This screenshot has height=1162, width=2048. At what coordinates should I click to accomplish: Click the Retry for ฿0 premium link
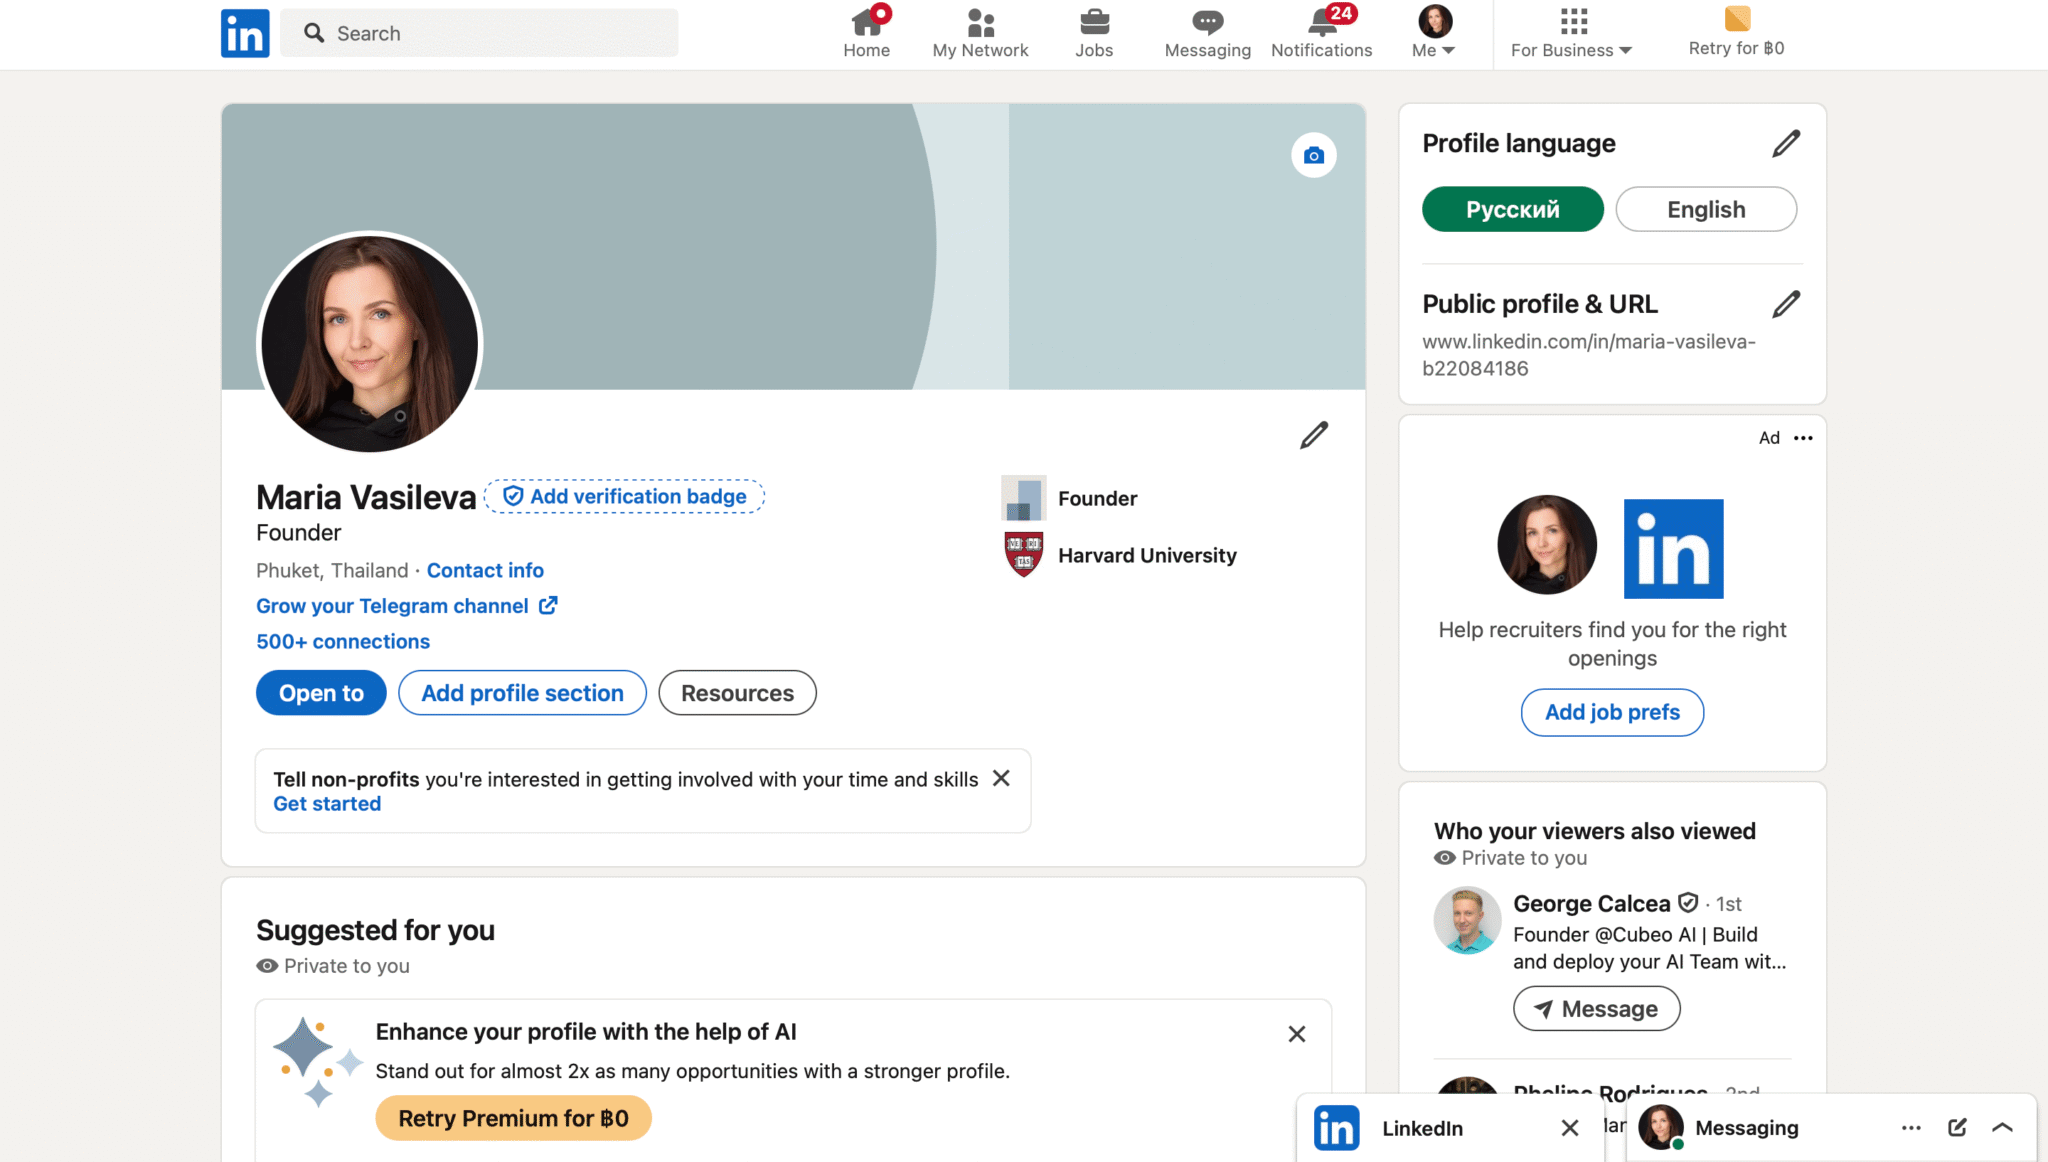(1736, 33)
